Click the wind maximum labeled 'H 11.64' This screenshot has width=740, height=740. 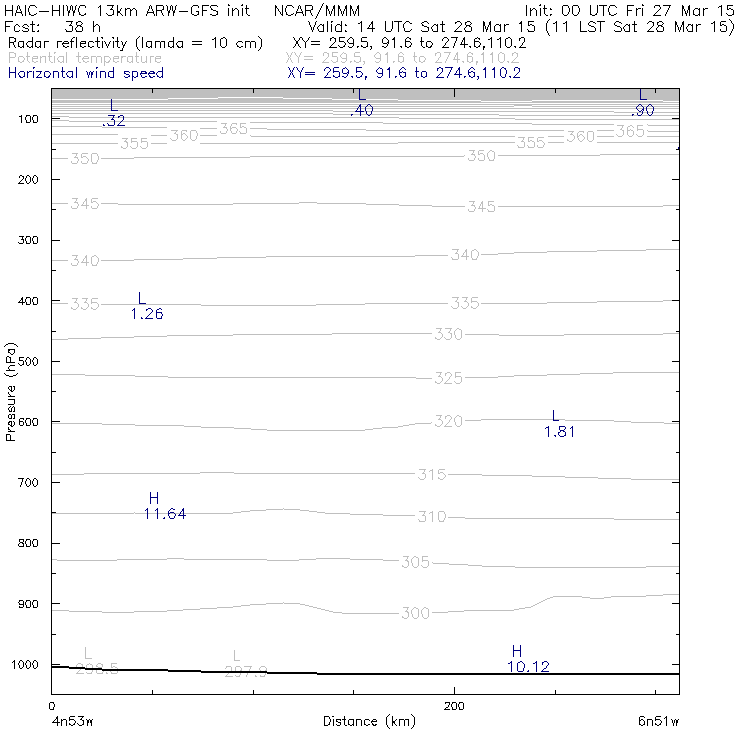point(165,506)
